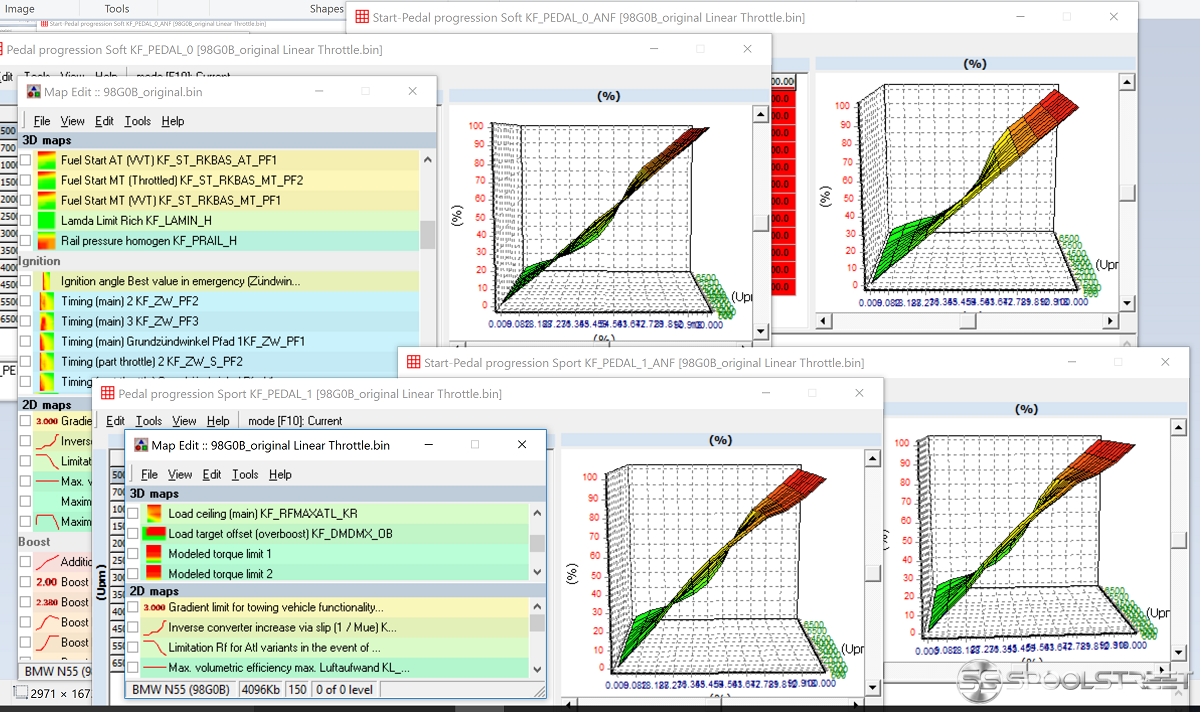Image resolution: width=1200 pixels, height=712 pixels.
Task: Click the Start-Pedal progression Sport window grid icon
Action: (x=414, y=362)
